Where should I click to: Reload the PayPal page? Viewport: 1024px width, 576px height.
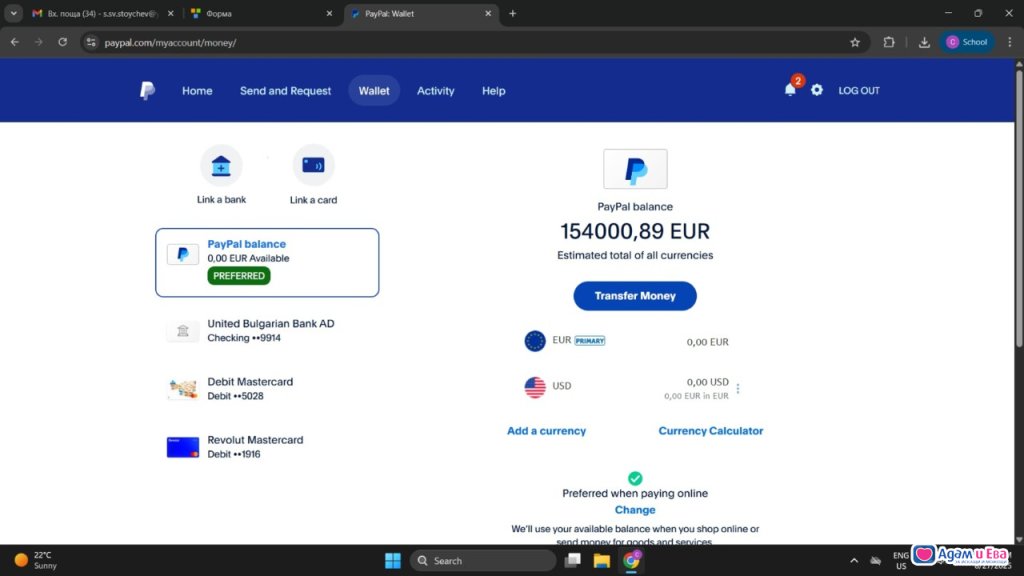pyautogui.click(x=63, y=42)
